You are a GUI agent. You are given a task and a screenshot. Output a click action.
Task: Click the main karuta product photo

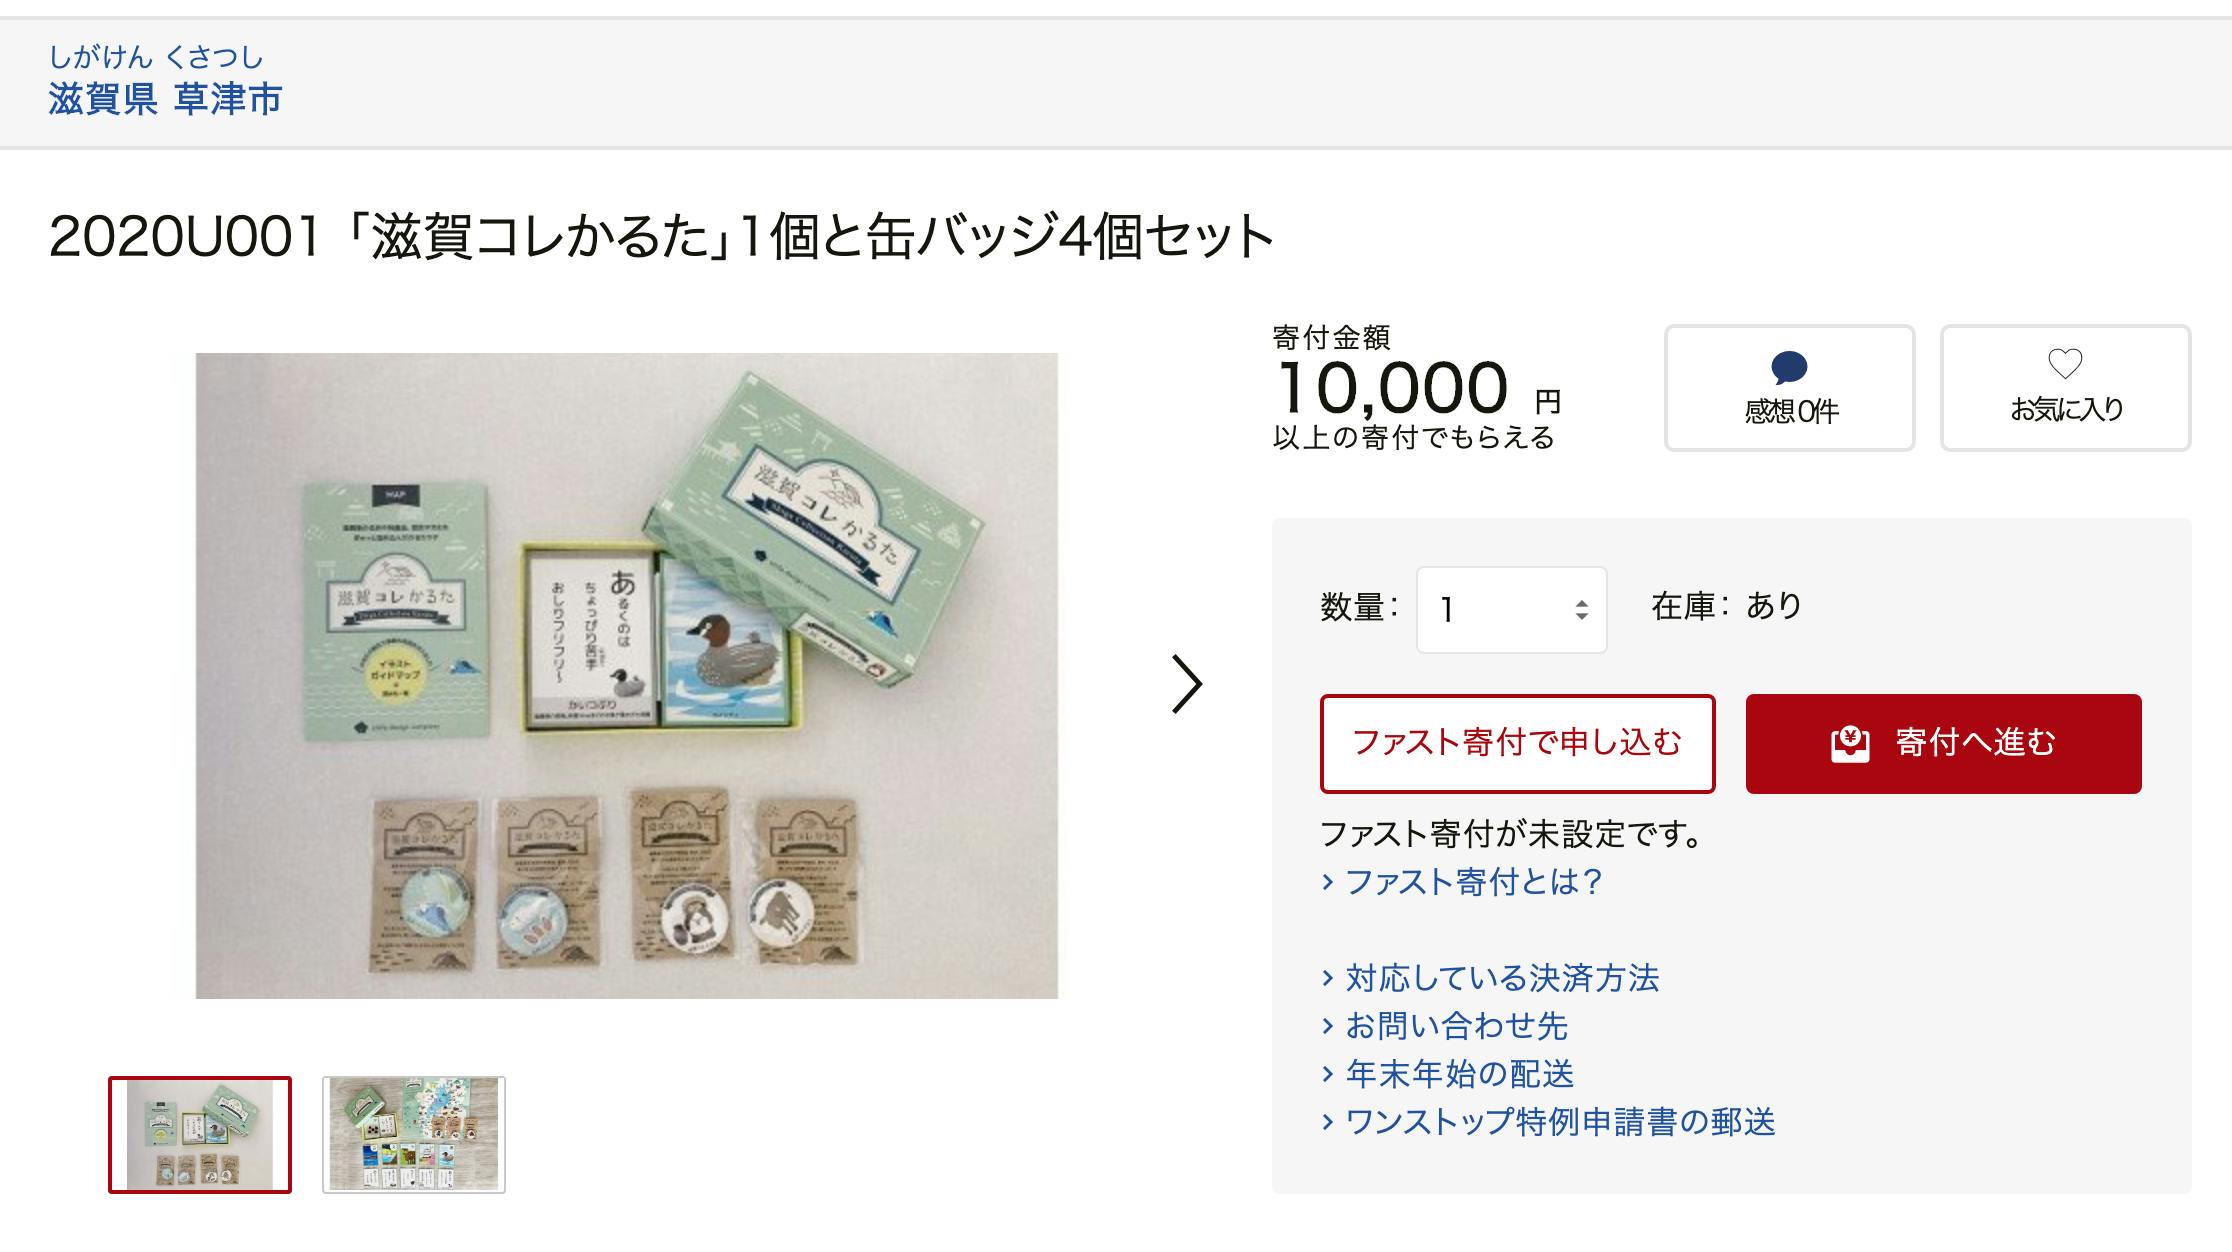coord(626,675)
